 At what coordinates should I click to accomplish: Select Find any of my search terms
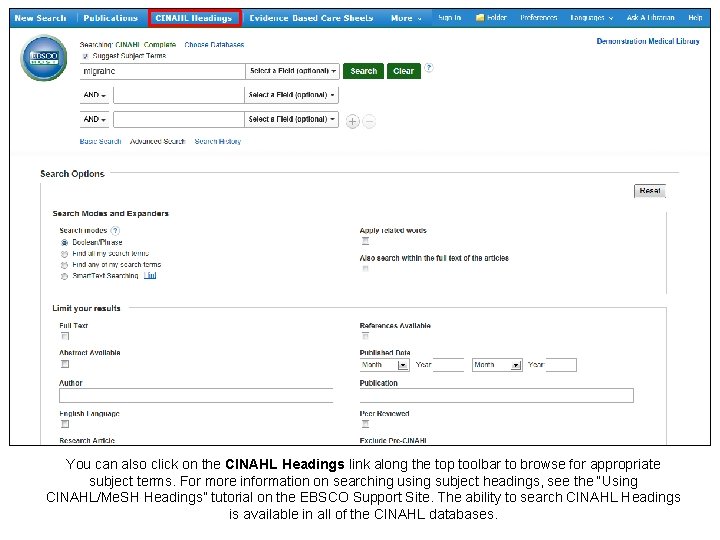pos(64,265)
